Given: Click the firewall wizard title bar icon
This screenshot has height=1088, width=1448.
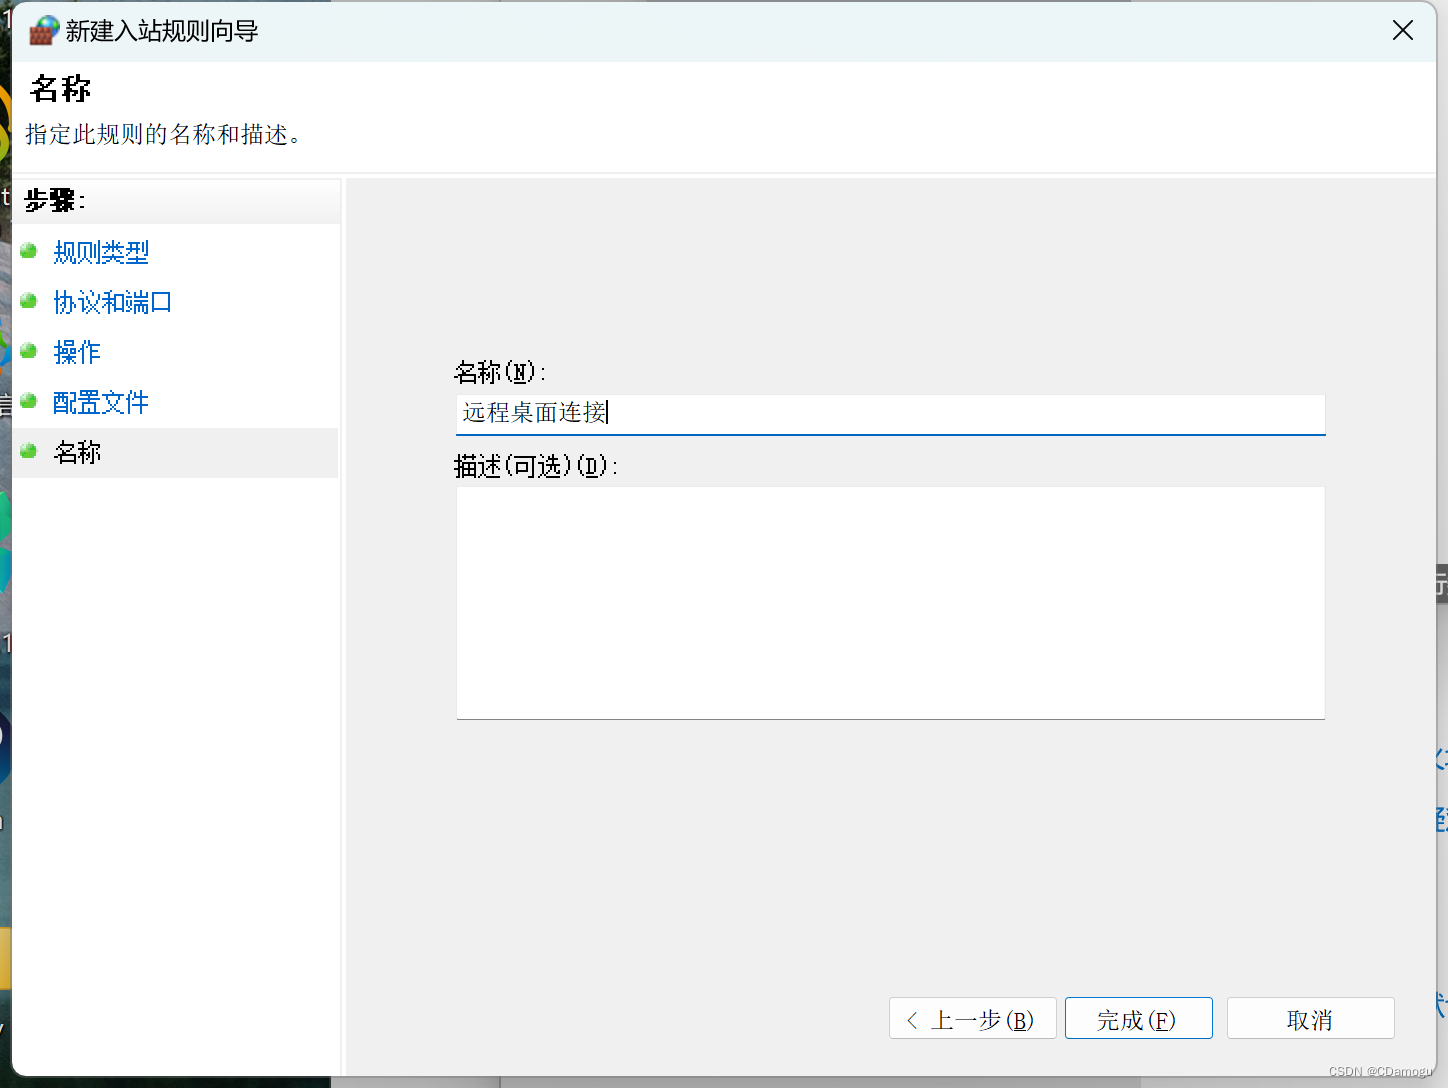Looking at the screenshot, I should tap(43, 31).
